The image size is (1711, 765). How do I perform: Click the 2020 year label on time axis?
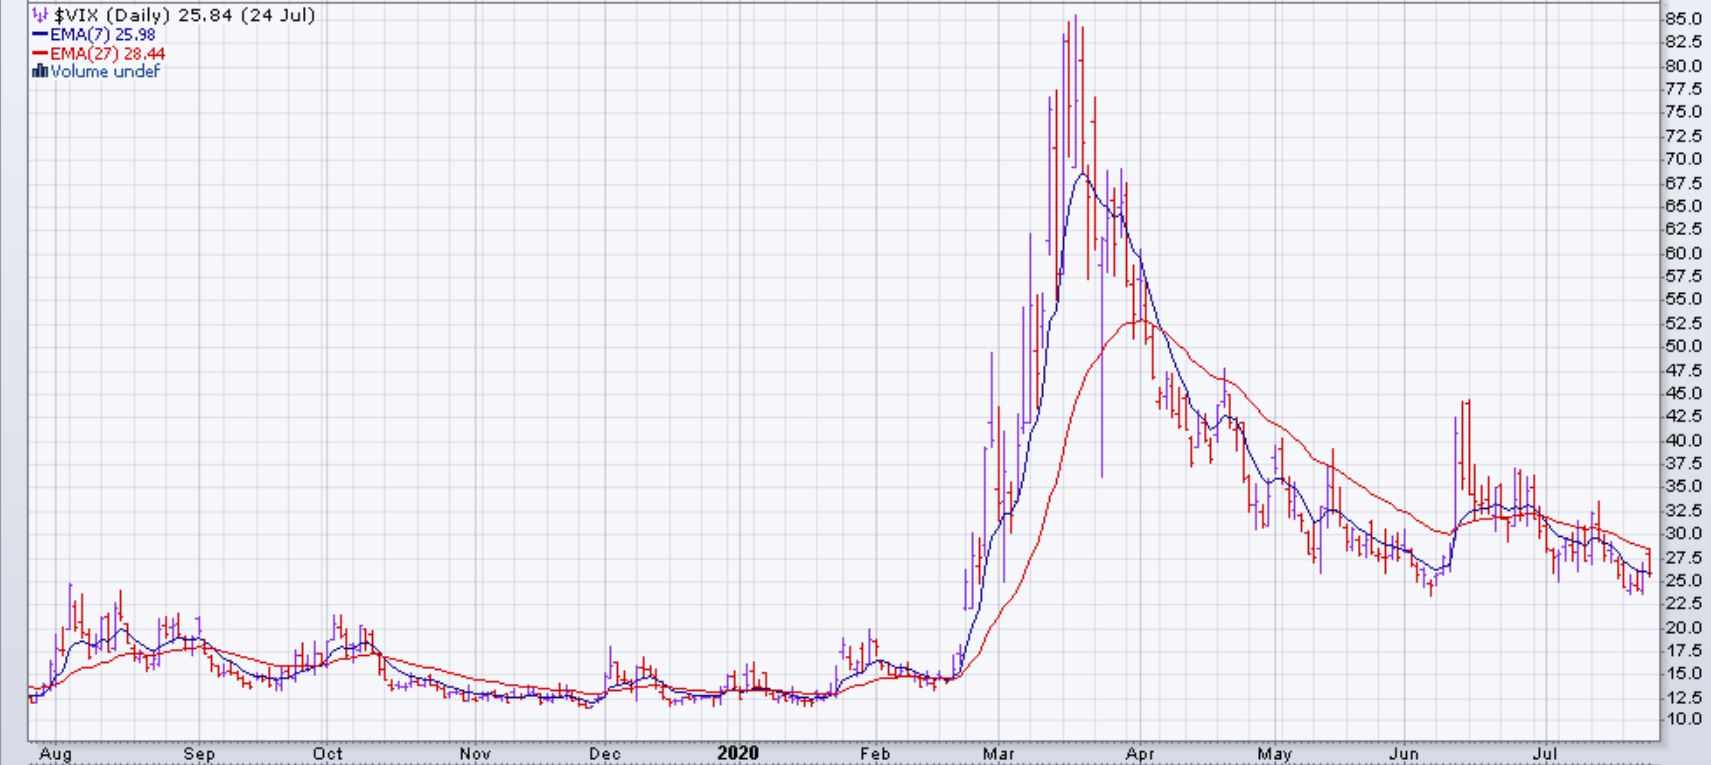pyautogui.click(x=738, y=754)
